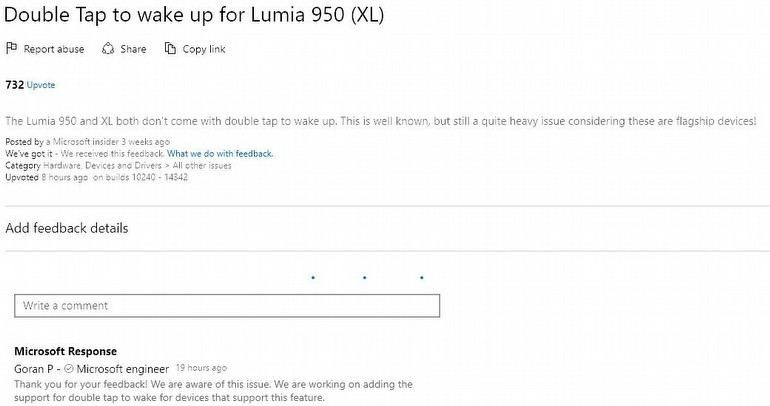Click the Share icon
770x406 pixels.
click(x=108, y=49)
